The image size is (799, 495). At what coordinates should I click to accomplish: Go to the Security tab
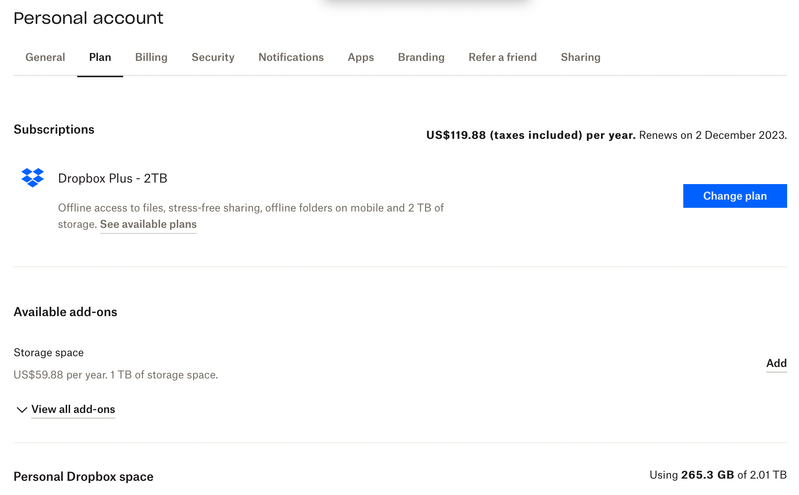coord(213,58)
